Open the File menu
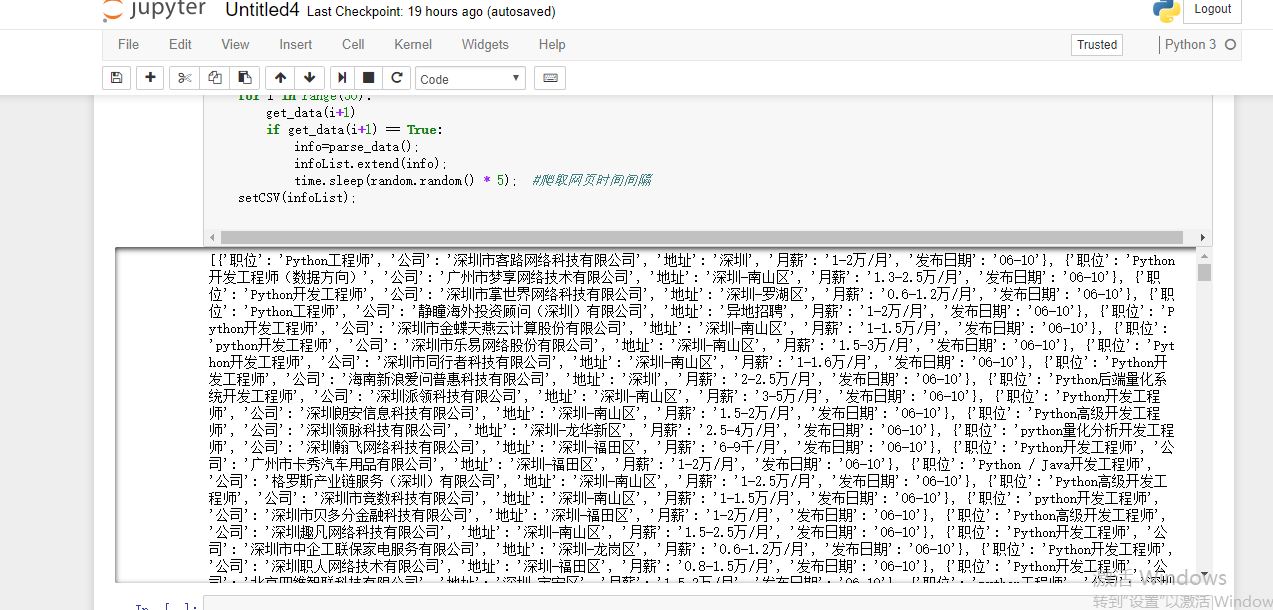 [128, 44]
